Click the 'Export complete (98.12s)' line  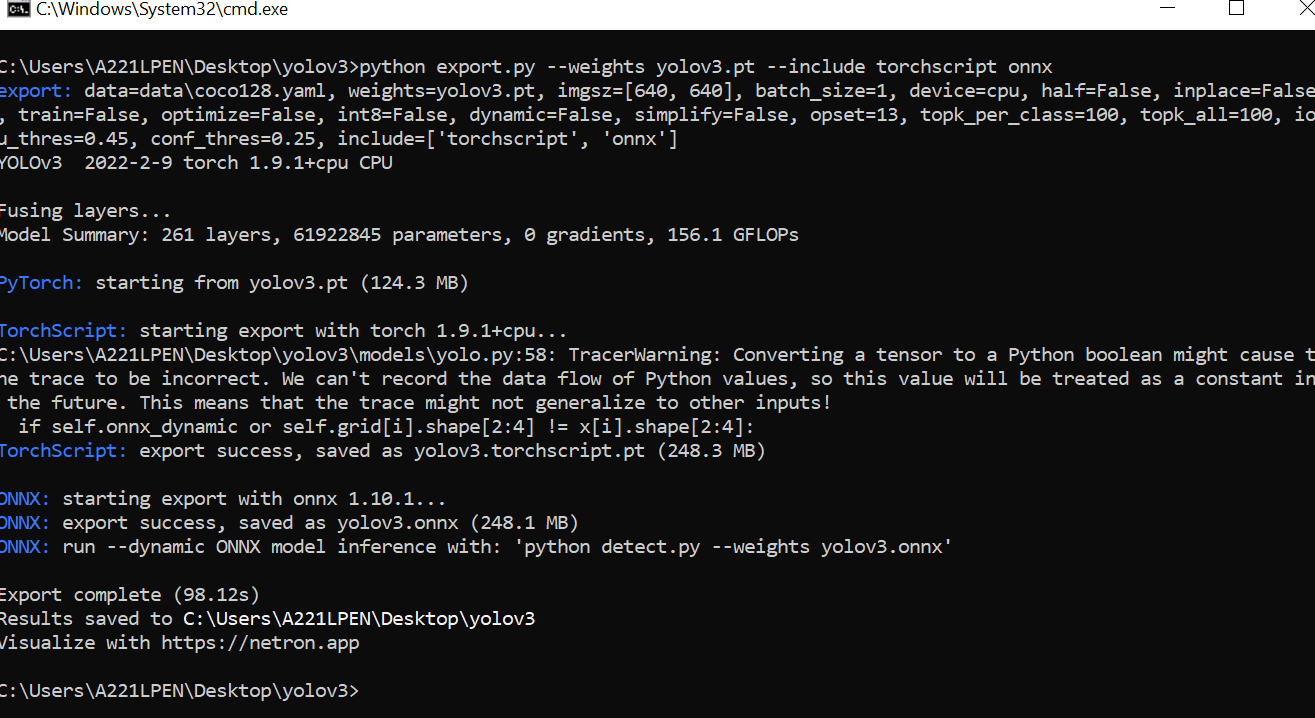[130, 594]
